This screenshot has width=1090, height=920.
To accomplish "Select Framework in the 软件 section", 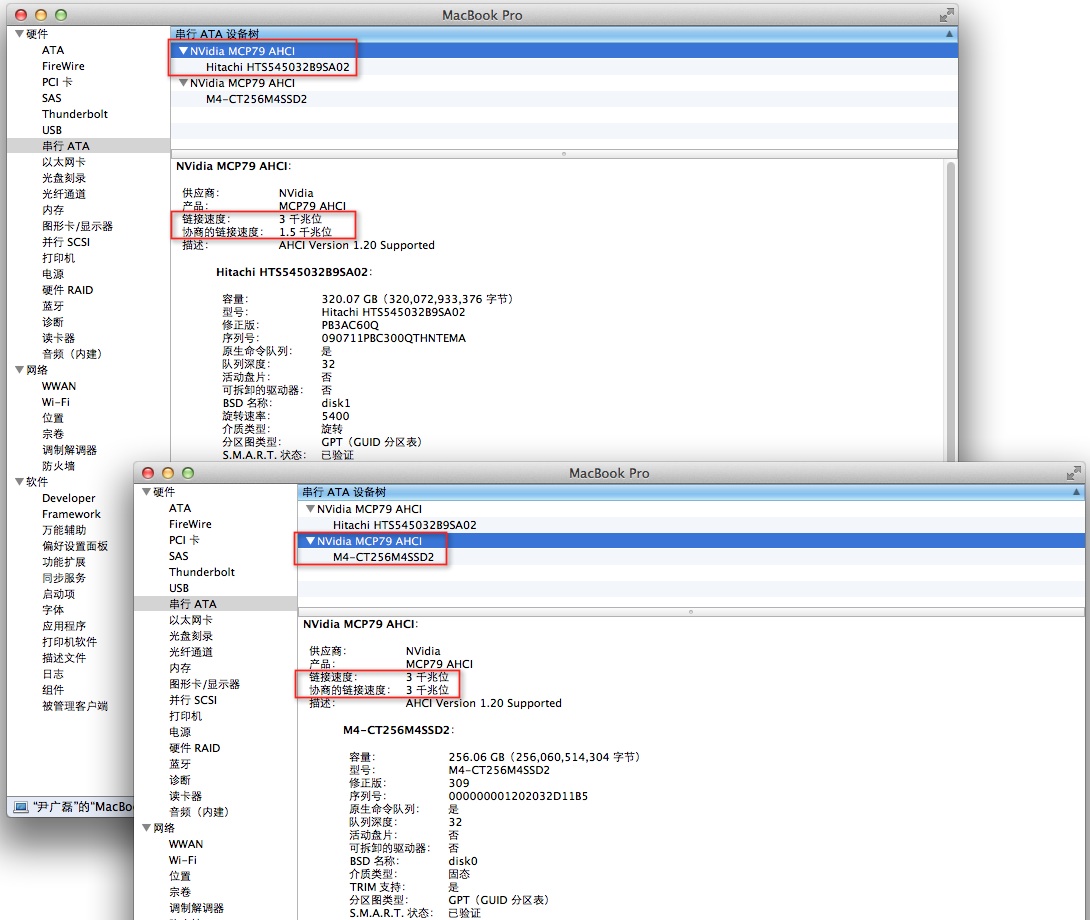I will (72, 514).
